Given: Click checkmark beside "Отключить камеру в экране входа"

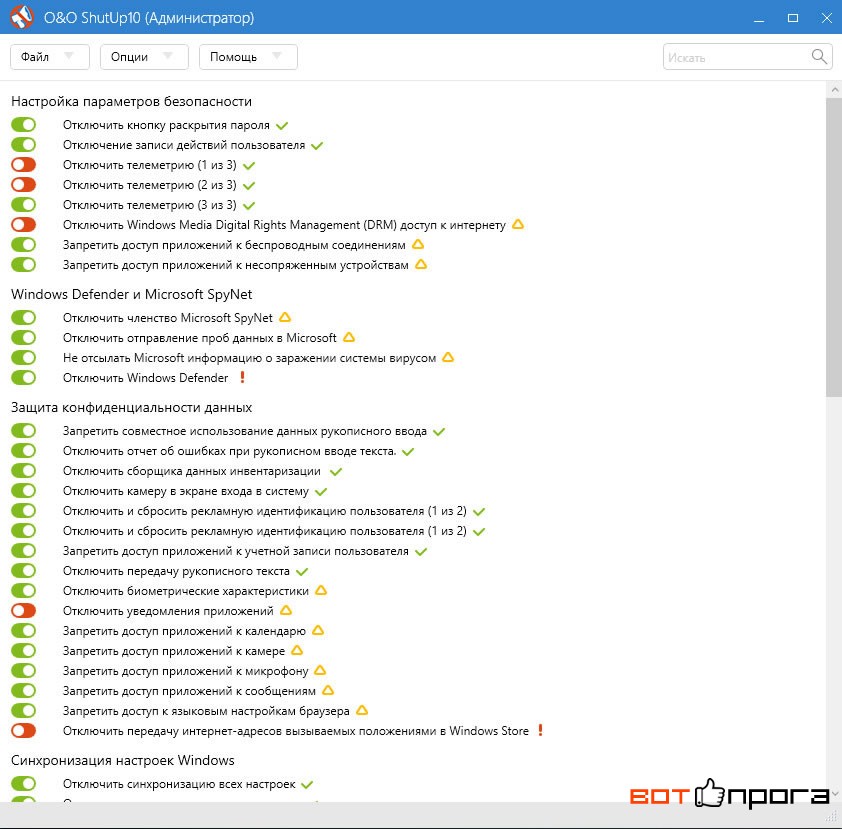Looking at the screenshot, I should [321, 492].
